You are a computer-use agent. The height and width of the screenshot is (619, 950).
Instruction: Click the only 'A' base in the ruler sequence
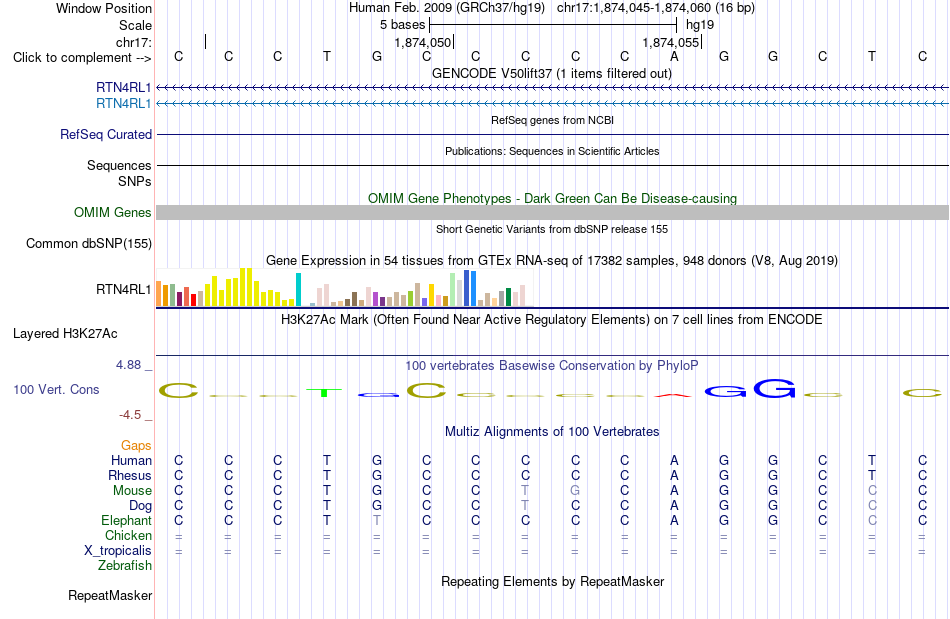tap(674, 56)
